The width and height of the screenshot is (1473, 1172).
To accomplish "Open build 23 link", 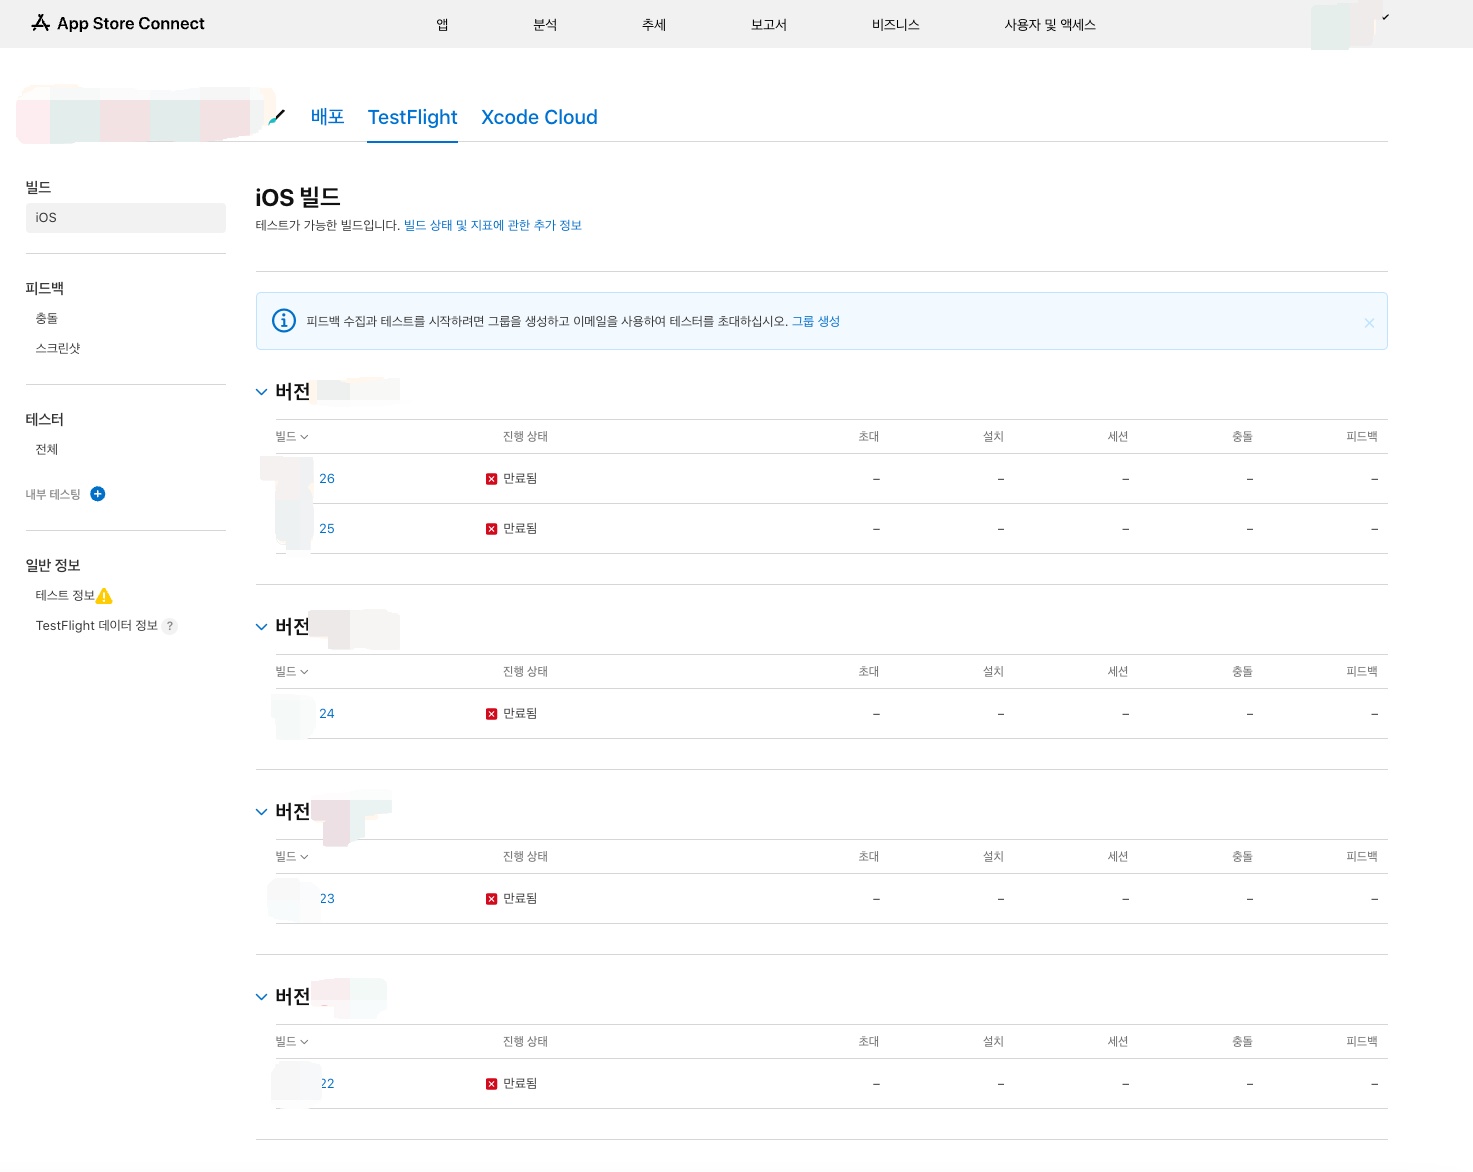I will point(327,899).
